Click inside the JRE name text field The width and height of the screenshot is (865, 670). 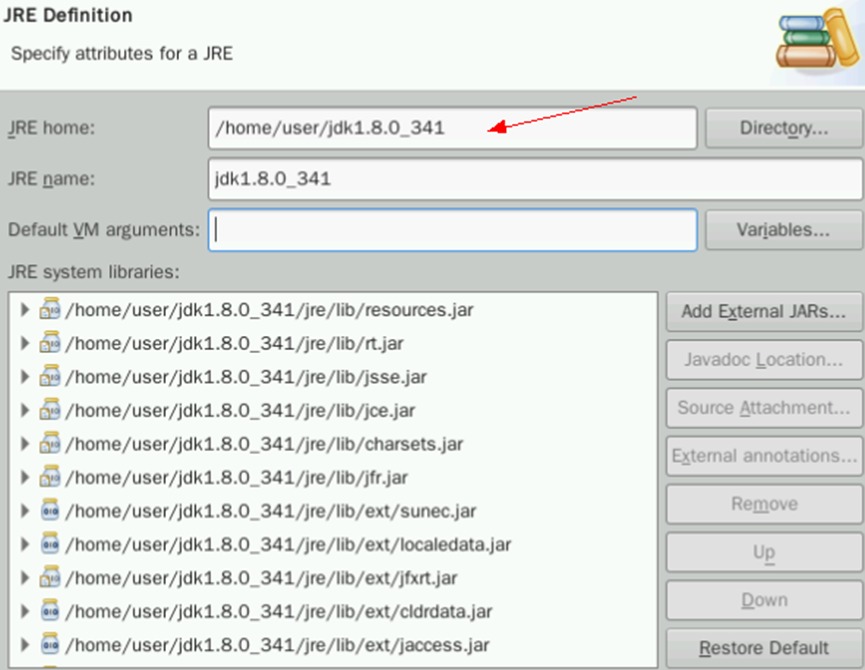click(x=452, y=179)
